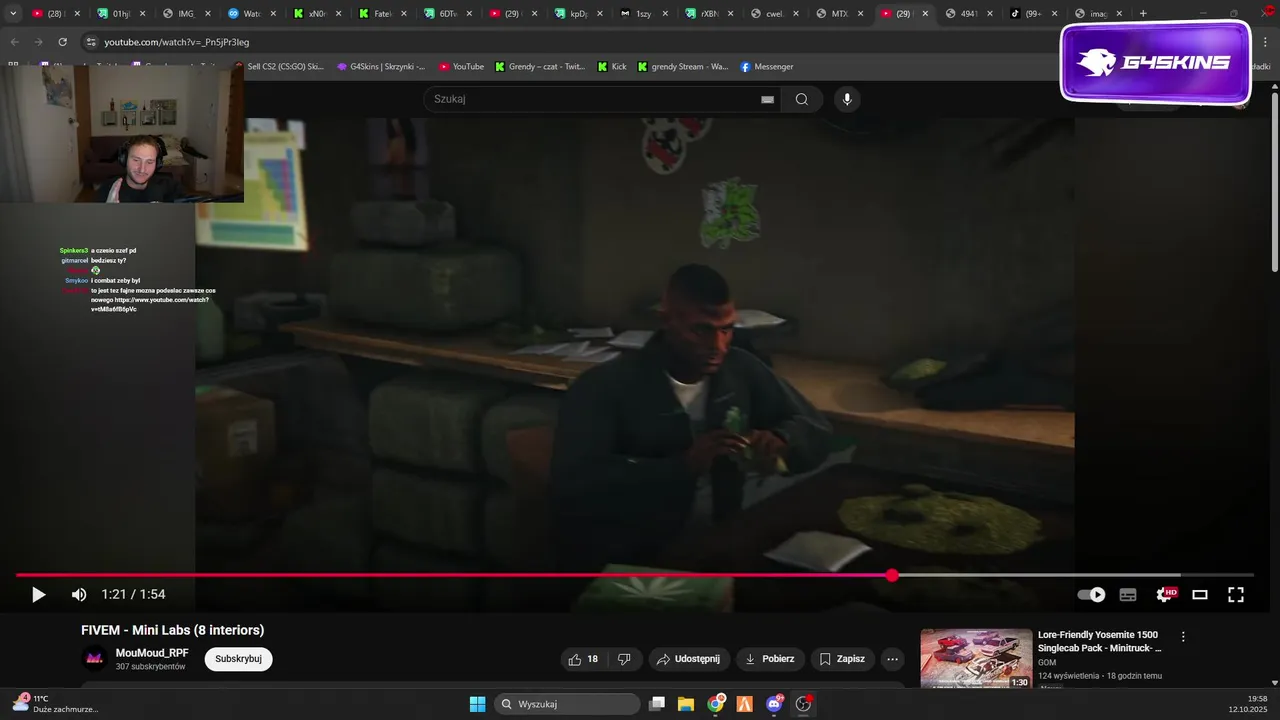Open the Messenger bookmark
The height and width of the screenshot is (720, 1280).
coord(767,67)
